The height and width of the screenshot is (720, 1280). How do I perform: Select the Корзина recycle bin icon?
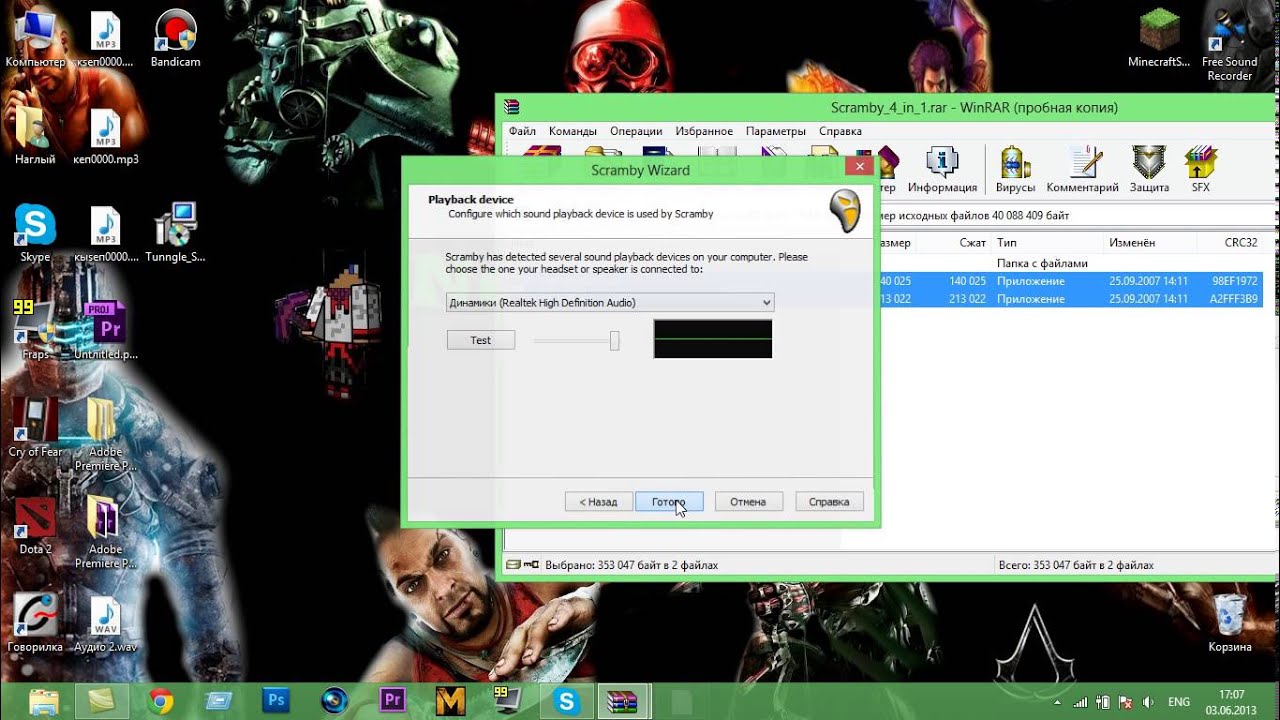point(1229,624)
